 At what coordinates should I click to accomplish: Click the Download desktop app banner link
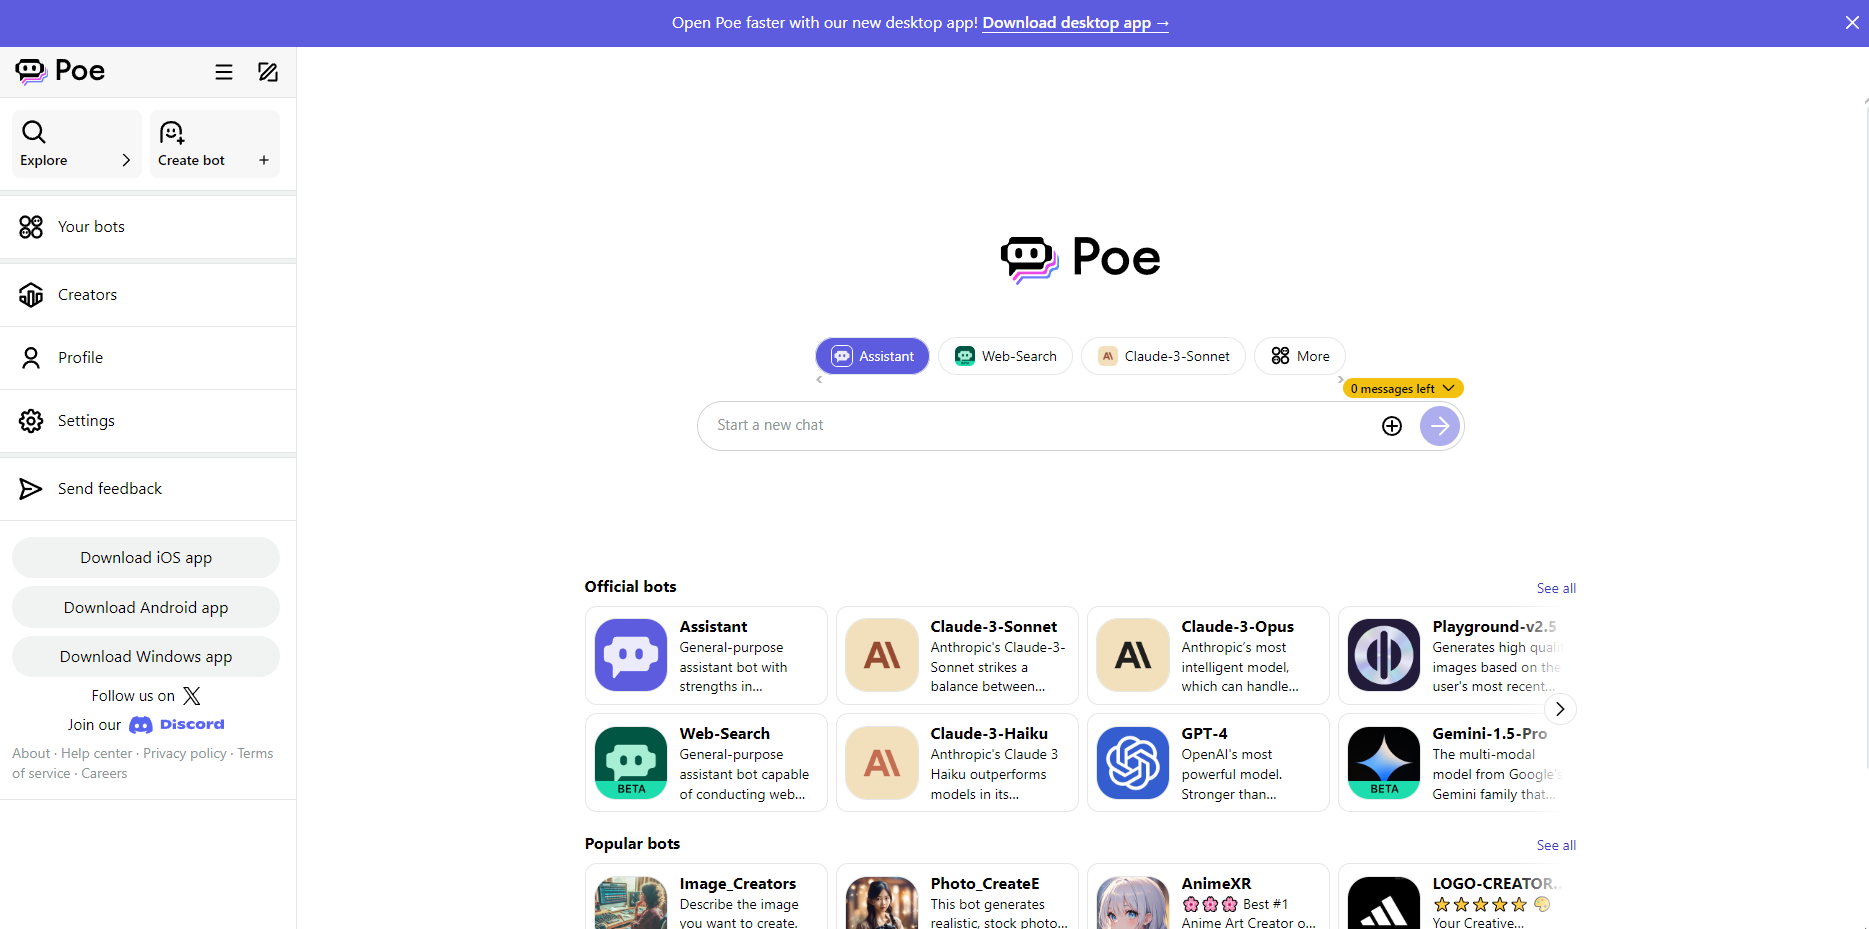(1075, 23)
